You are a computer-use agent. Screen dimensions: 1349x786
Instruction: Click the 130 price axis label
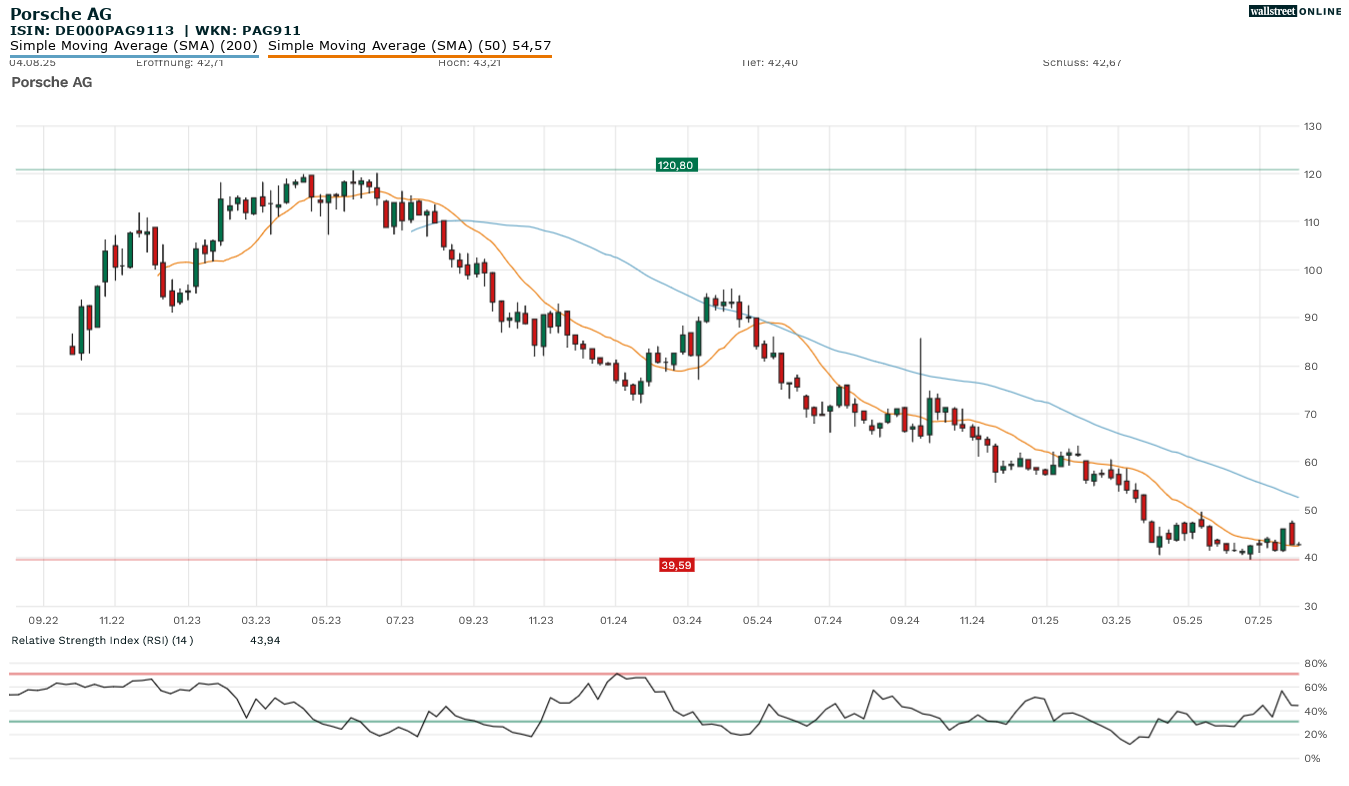(x=1313, y=126)
